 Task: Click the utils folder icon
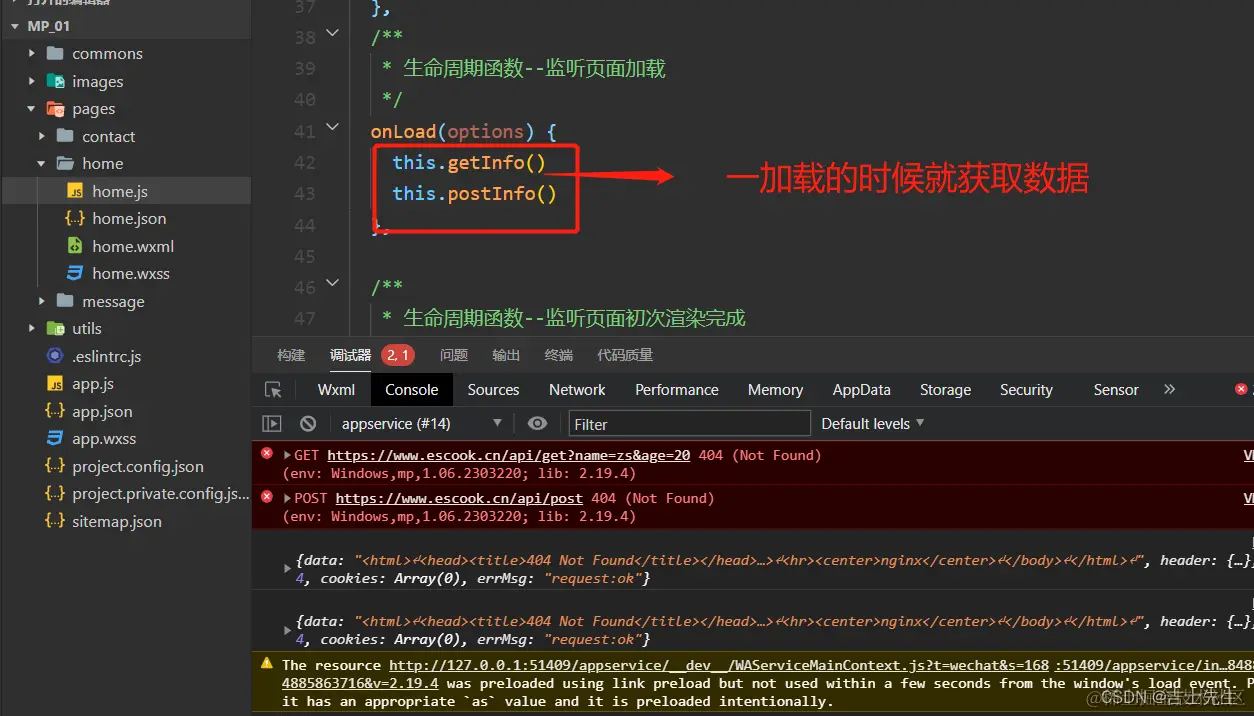click(55, 328)
